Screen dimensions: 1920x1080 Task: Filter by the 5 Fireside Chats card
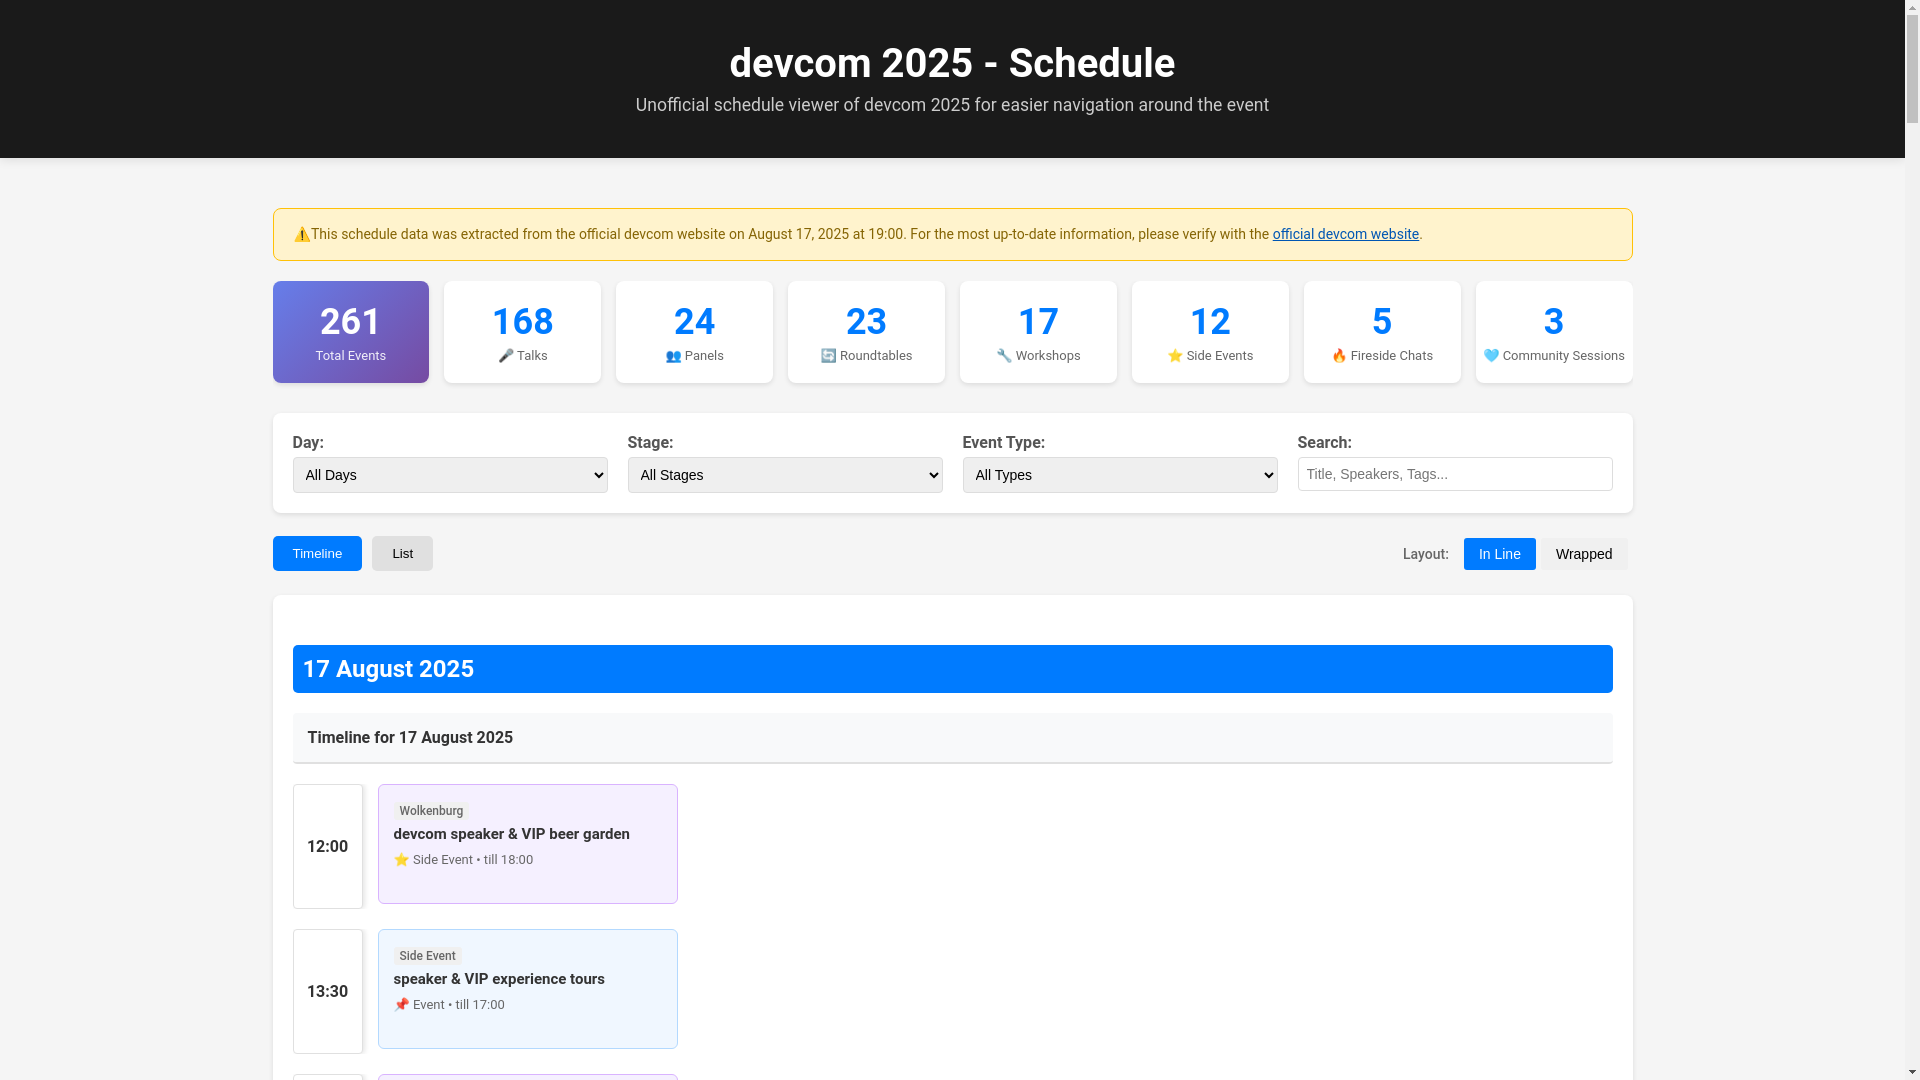[1382, 332]
